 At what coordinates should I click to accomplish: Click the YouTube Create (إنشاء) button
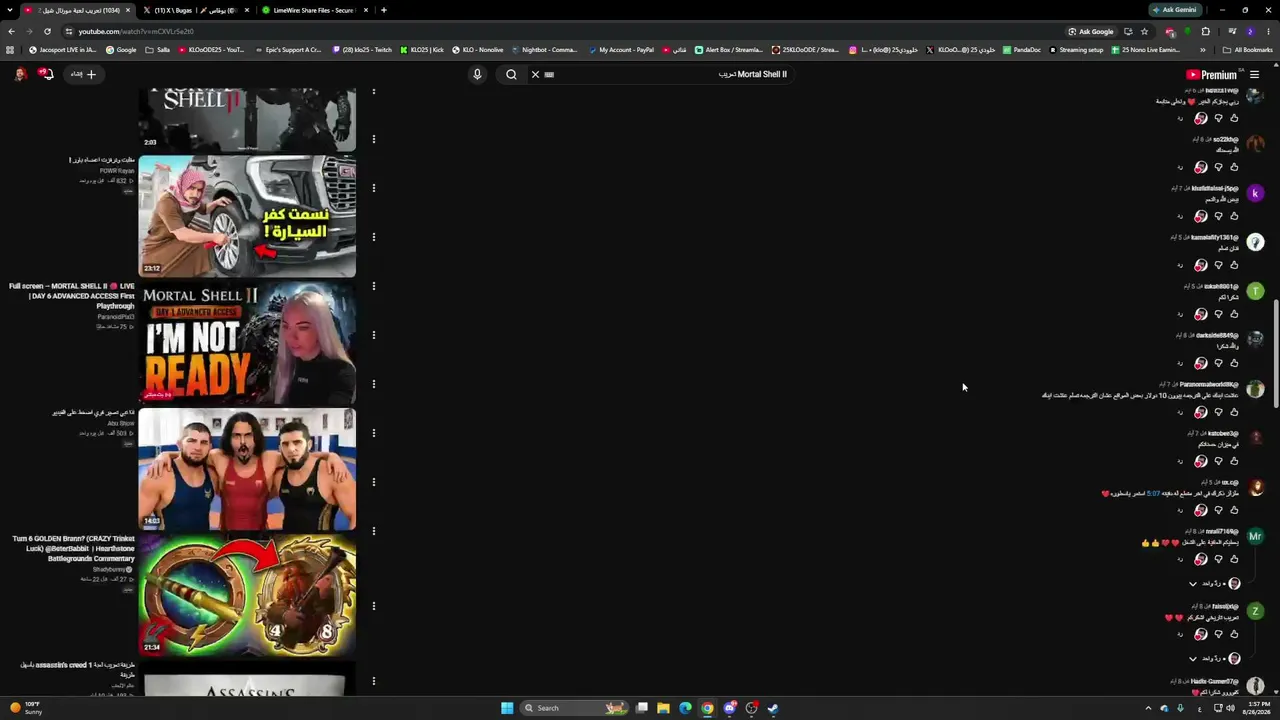[x=84, y=74]
